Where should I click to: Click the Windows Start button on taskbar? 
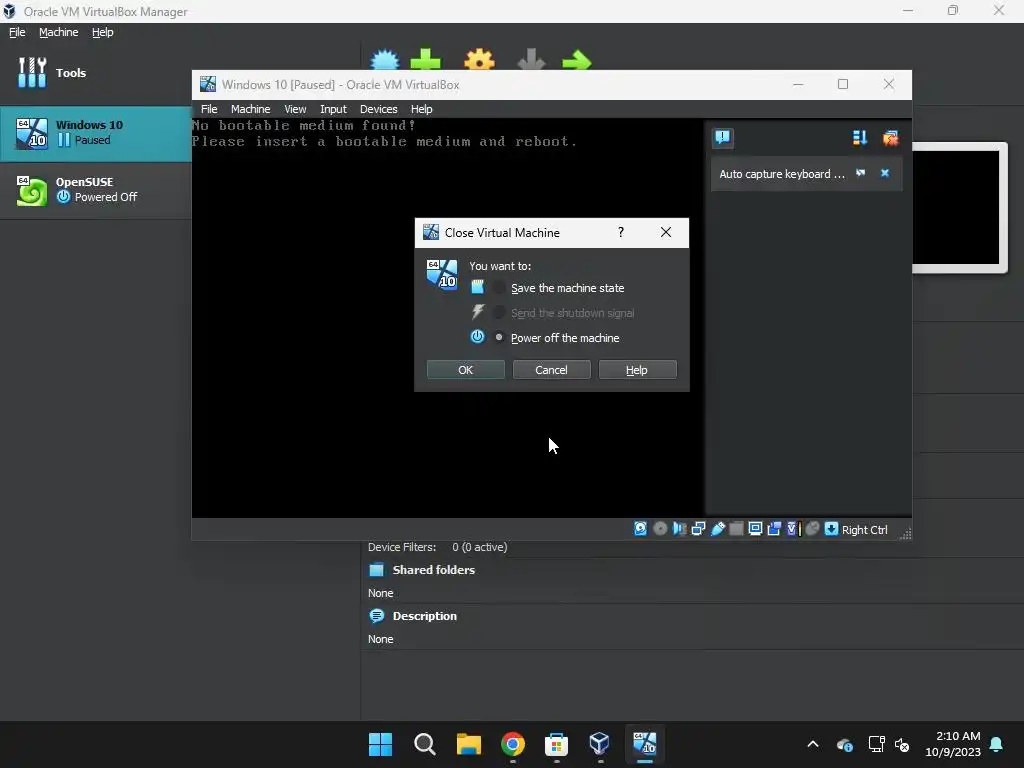(x=381, y=744)
